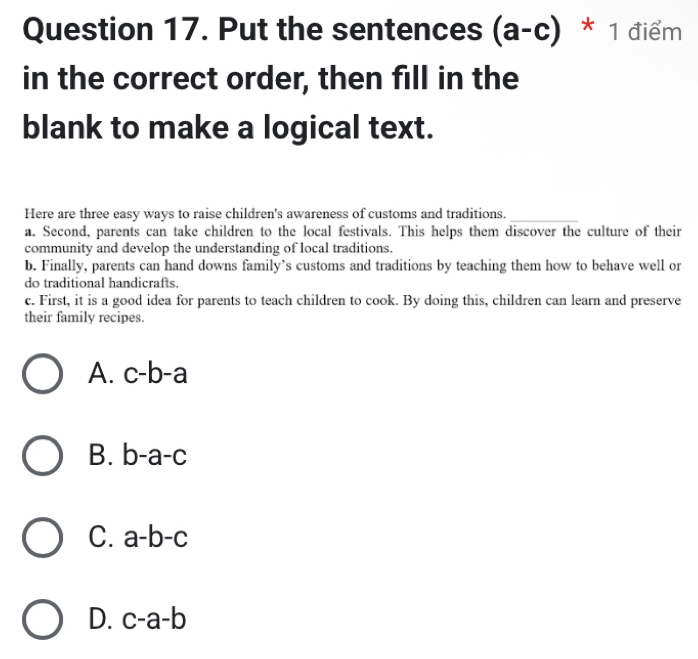This screenshot has height=659, width=698.
Task: Mark the C. a-b-c radio circle
Action: point(42,537)
